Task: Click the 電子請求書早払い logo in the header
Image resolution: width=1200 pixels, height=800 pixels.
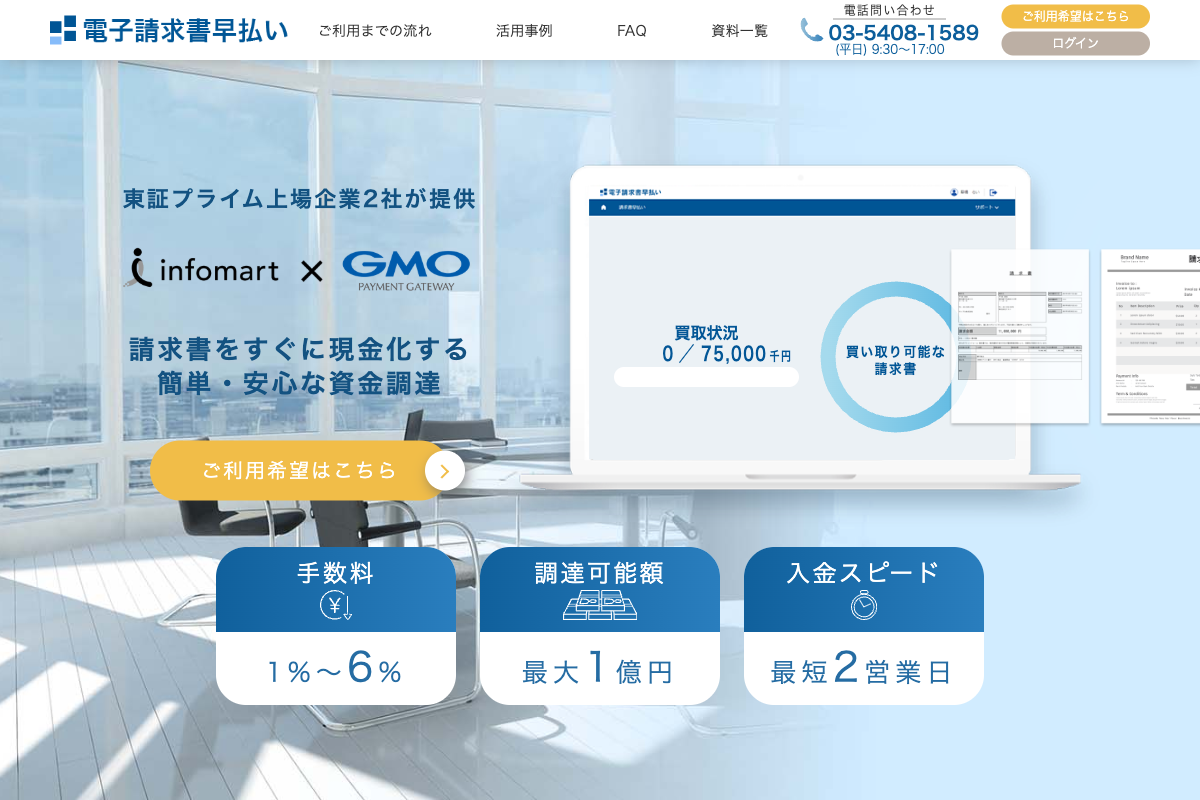Action: [x=169, y=30]
